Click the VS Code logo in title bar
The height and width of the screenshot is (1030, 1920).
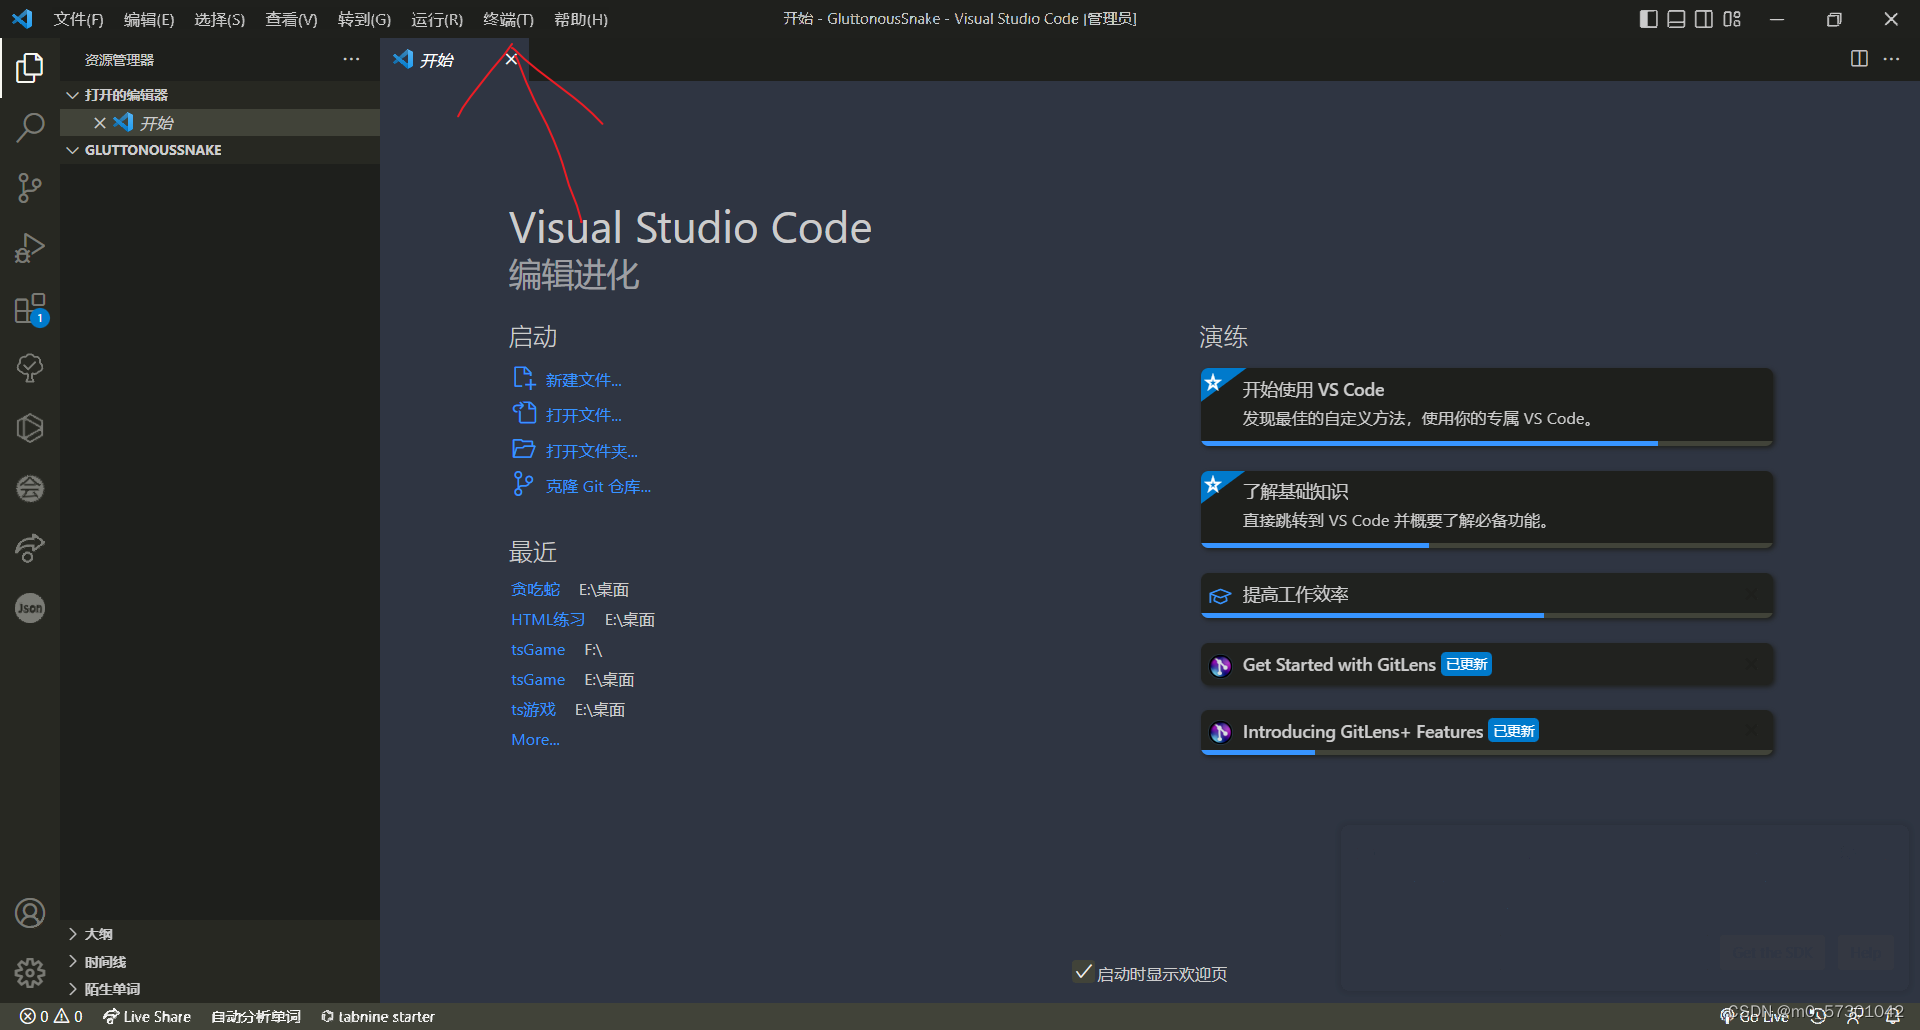tap(22, 19)
